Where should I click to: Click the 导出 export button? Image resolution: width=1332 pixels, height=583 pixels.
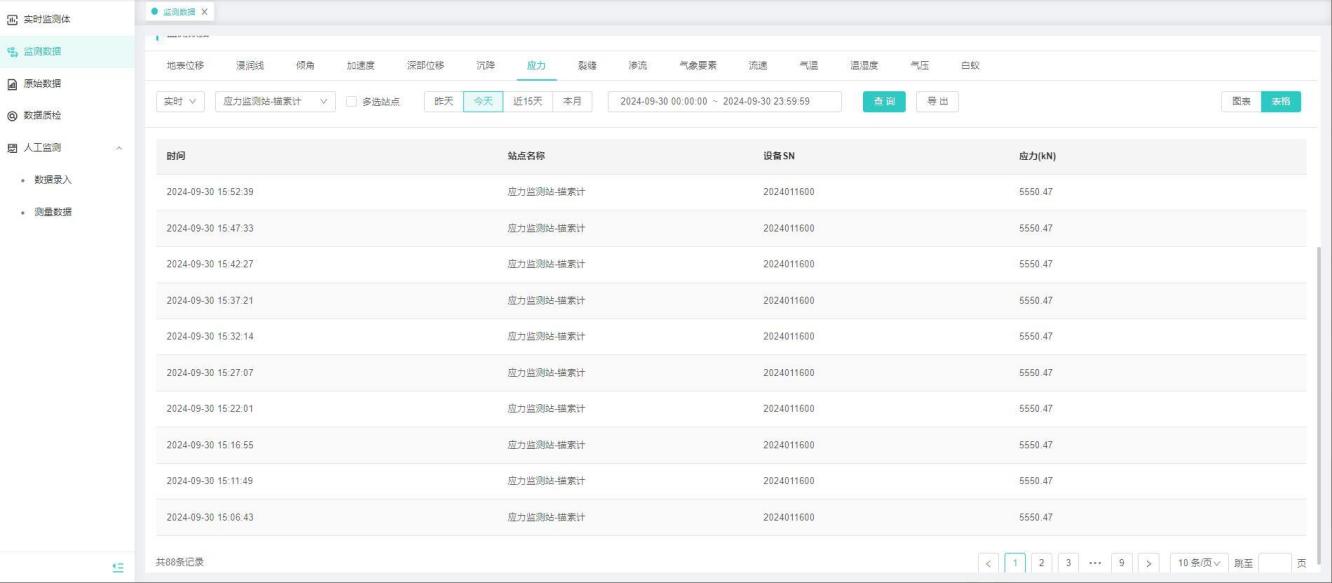[937, 102]
